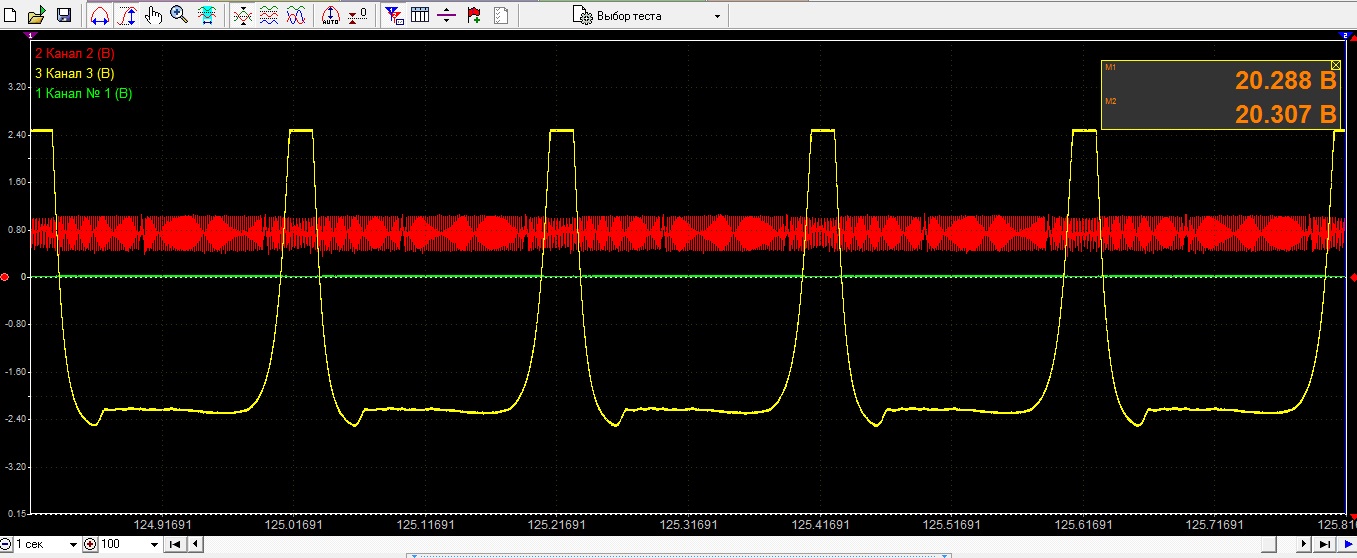The width and height of the screenshot is (1357, 558).
Task: Click the new document icon
Action: coord(11,15)
